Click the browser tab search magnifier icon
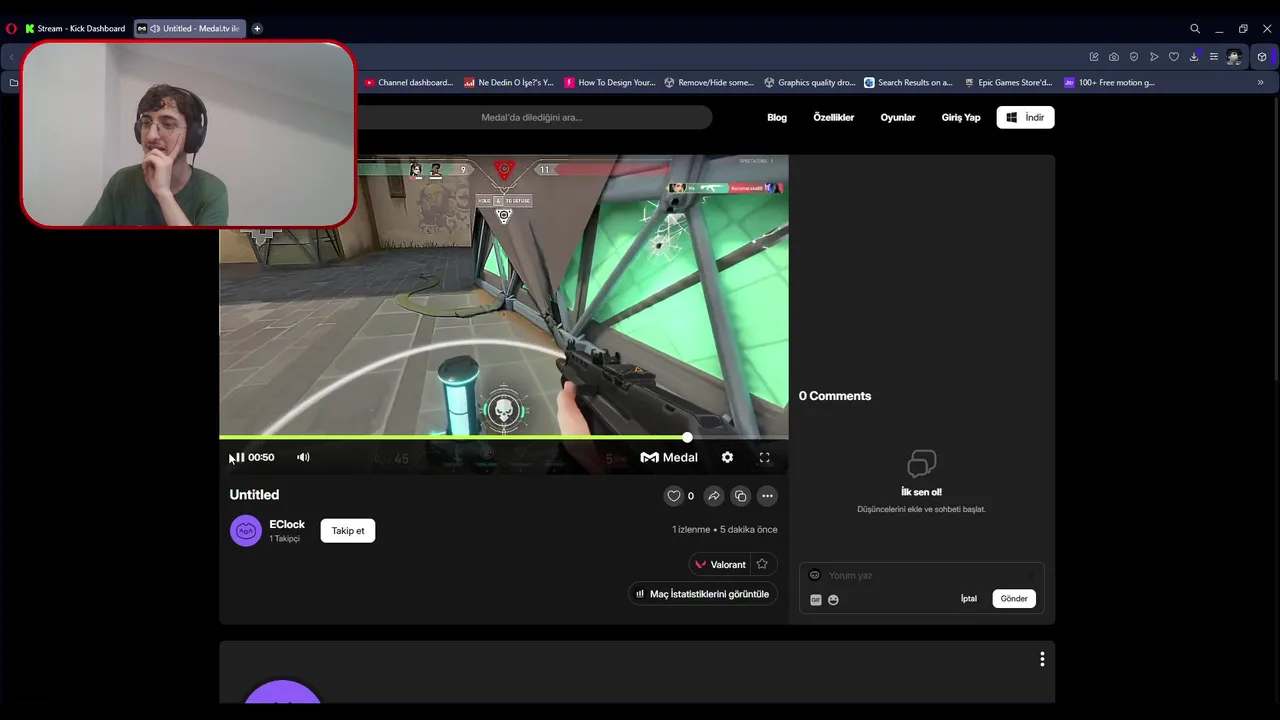This screenshot has width=1280, height=720. (x=1195, y=29)
